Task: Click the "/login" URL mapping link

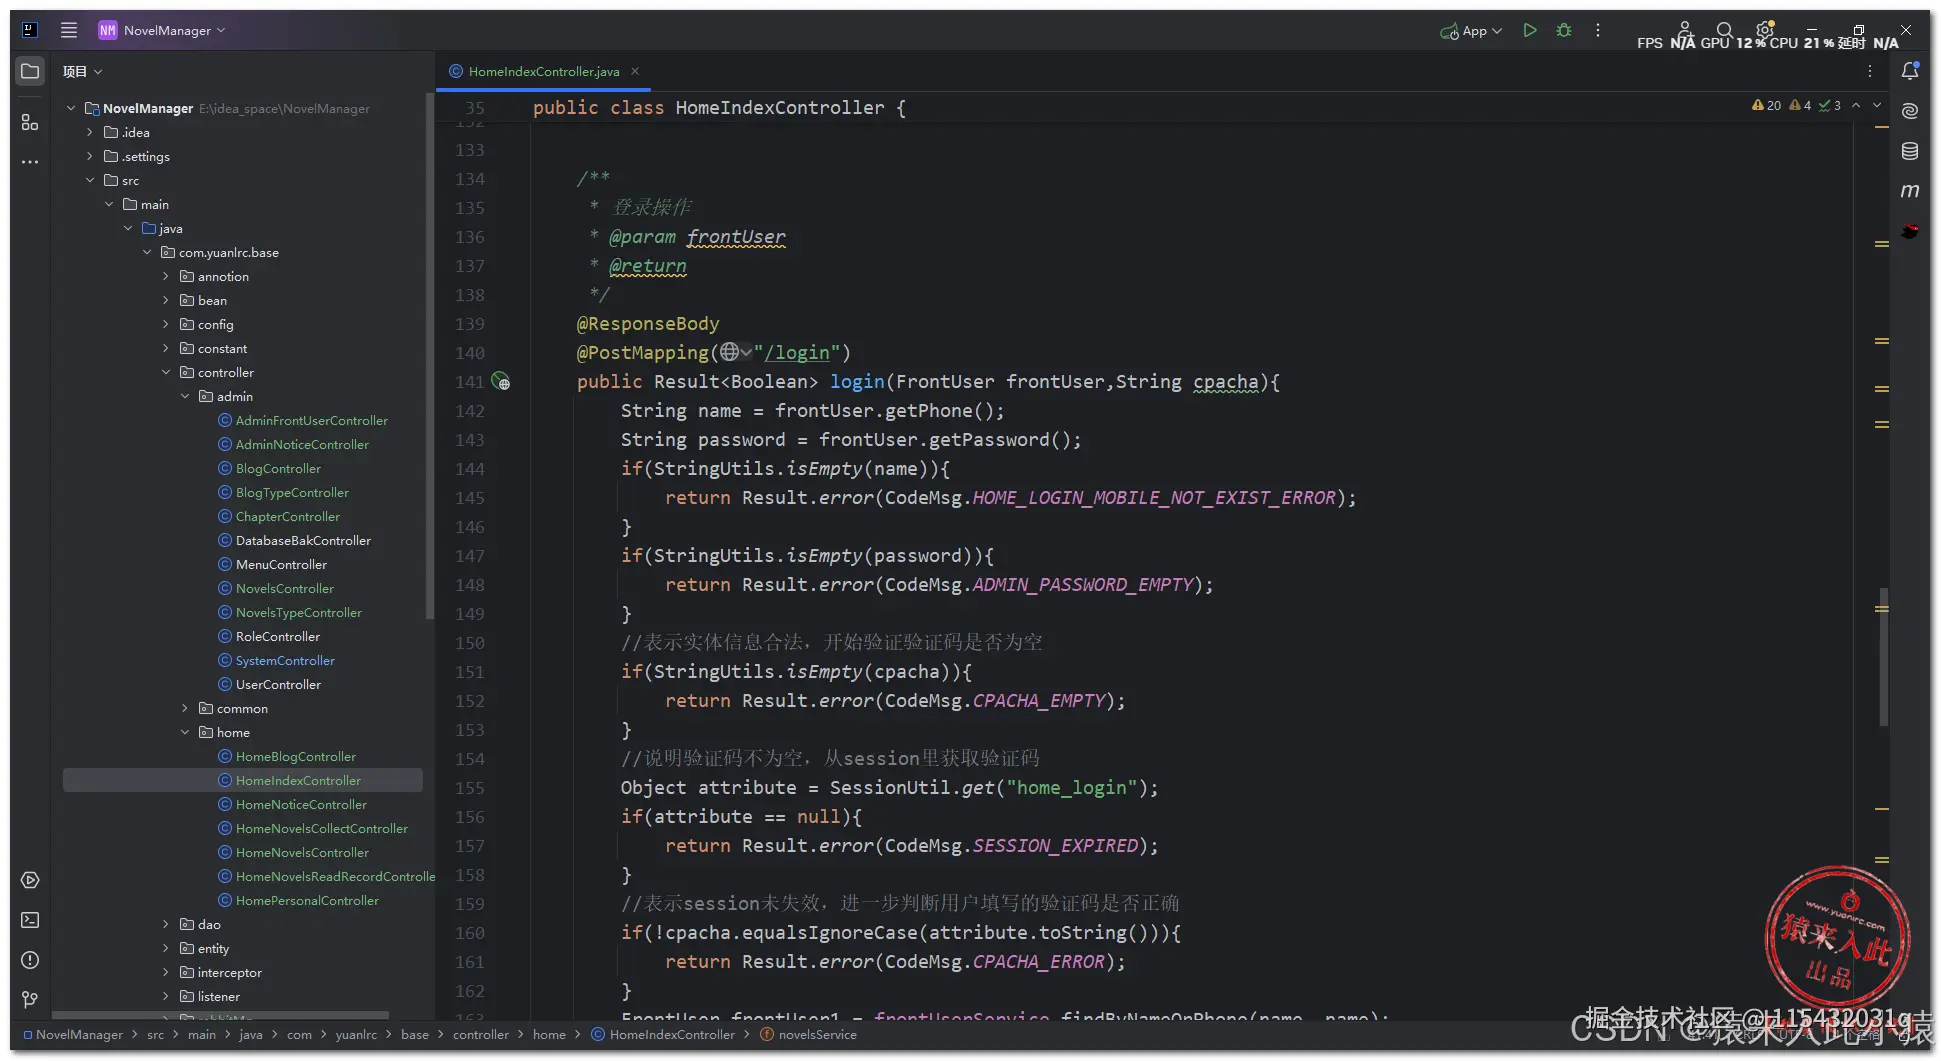Action: [x=797, y=353]
